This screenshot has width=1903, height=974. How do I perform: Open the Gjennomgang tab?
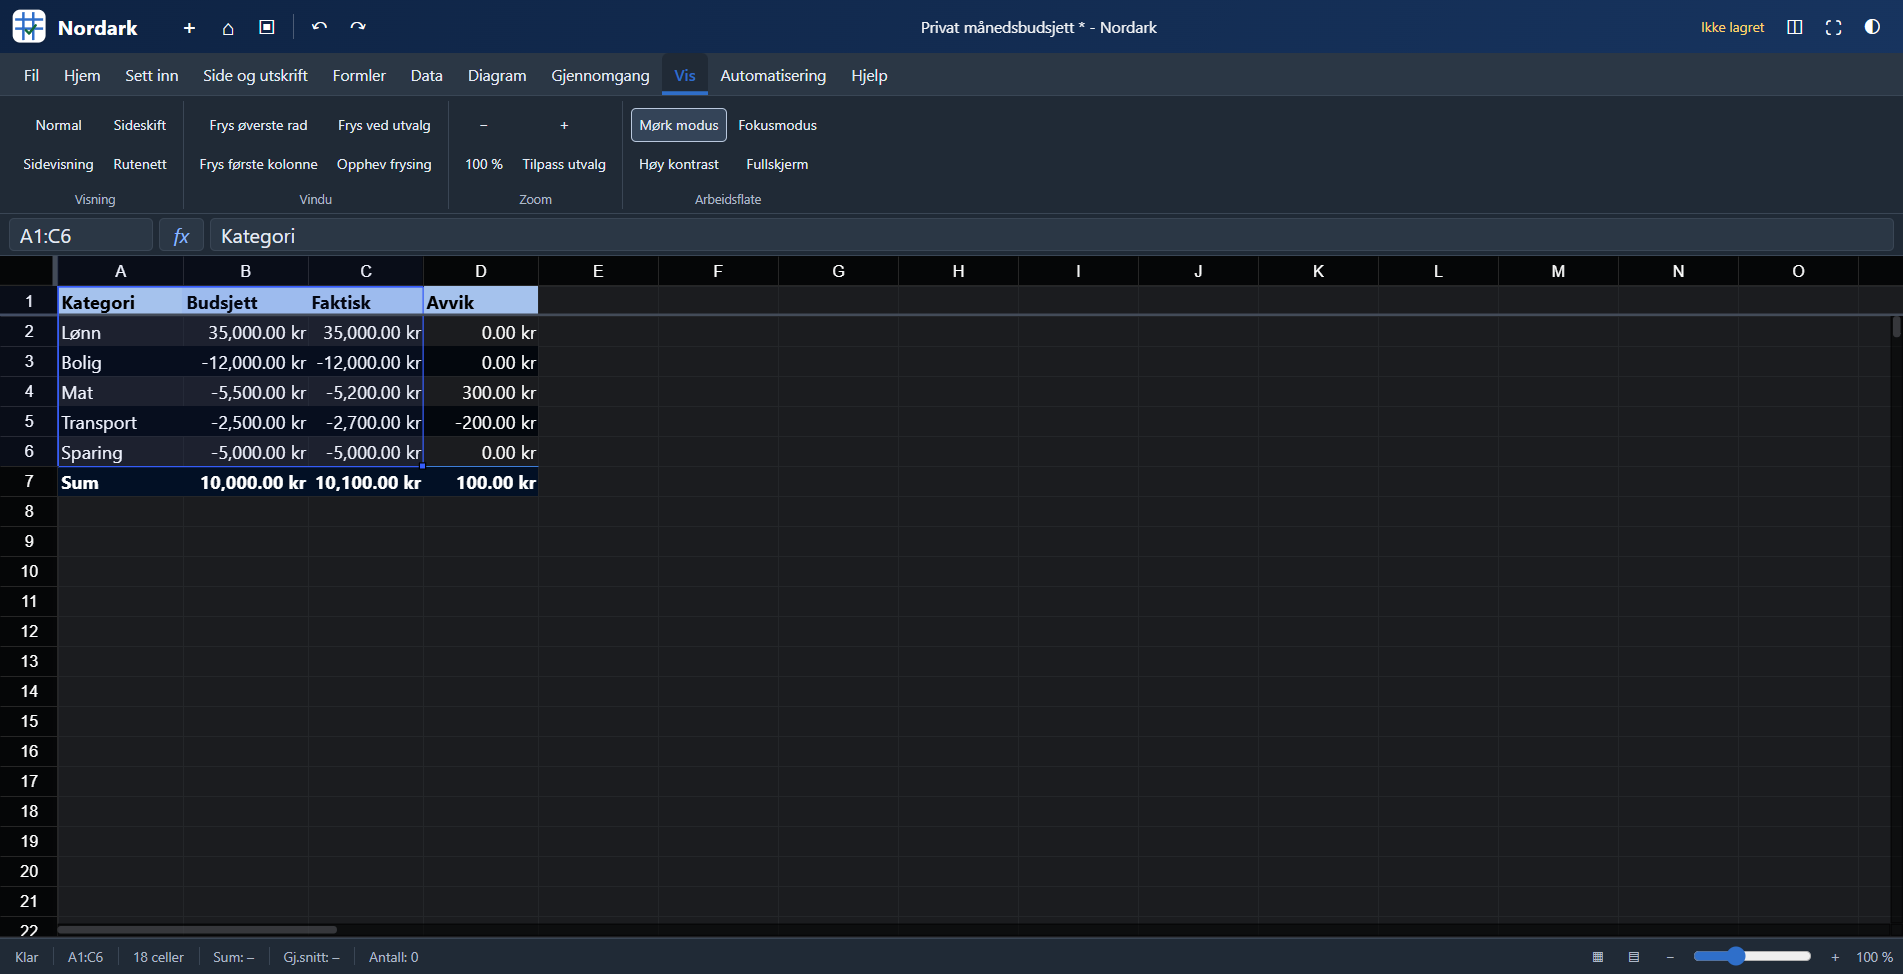[x=600, y=75]
